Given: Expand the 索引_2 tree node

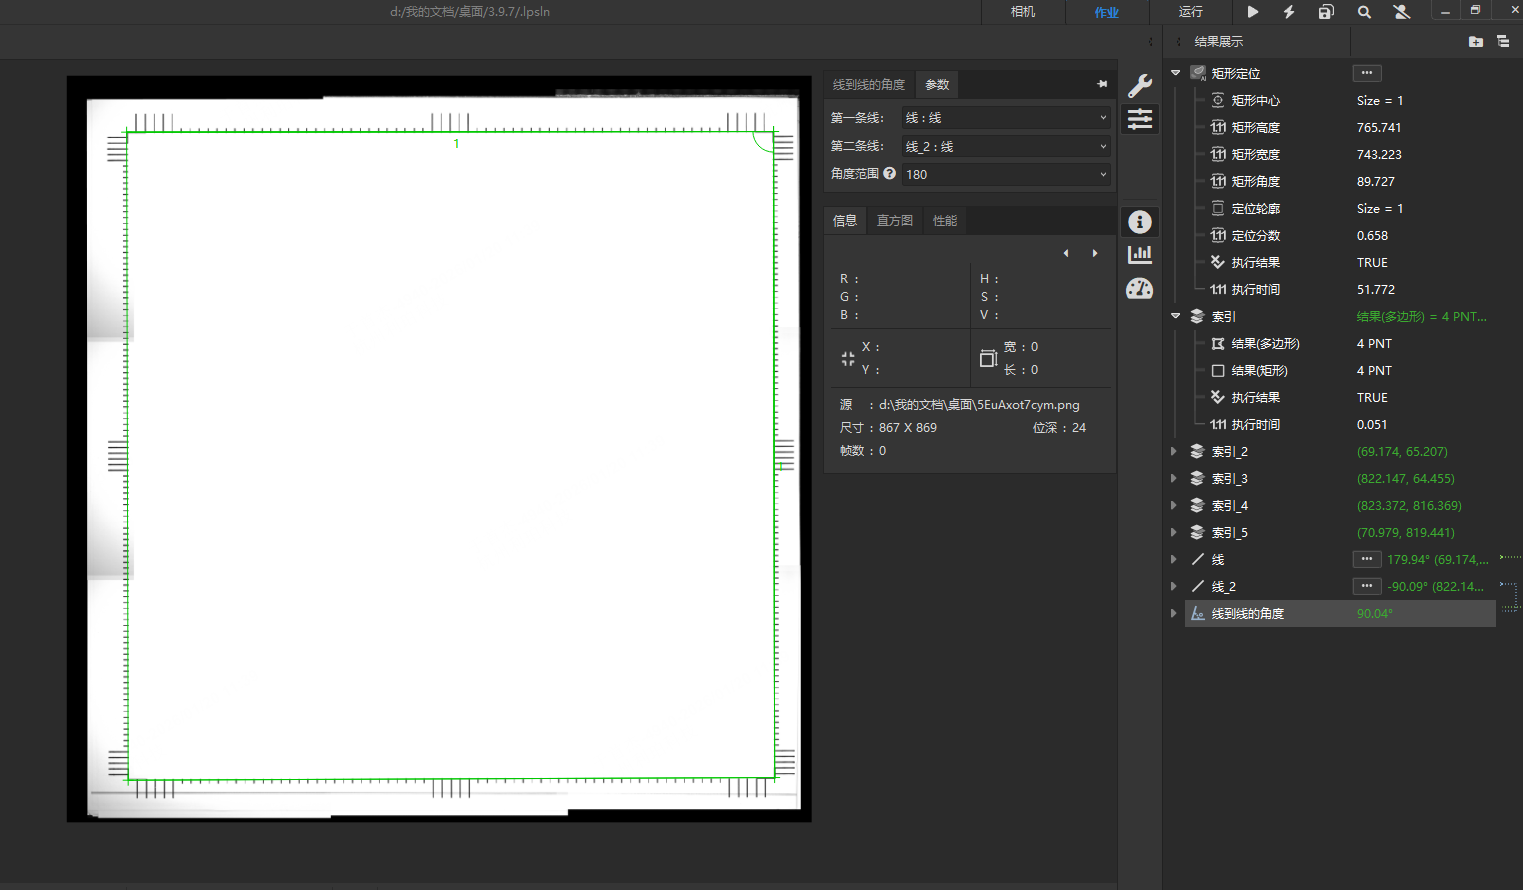Looking at the screenshot, I should pos(1174,452).
